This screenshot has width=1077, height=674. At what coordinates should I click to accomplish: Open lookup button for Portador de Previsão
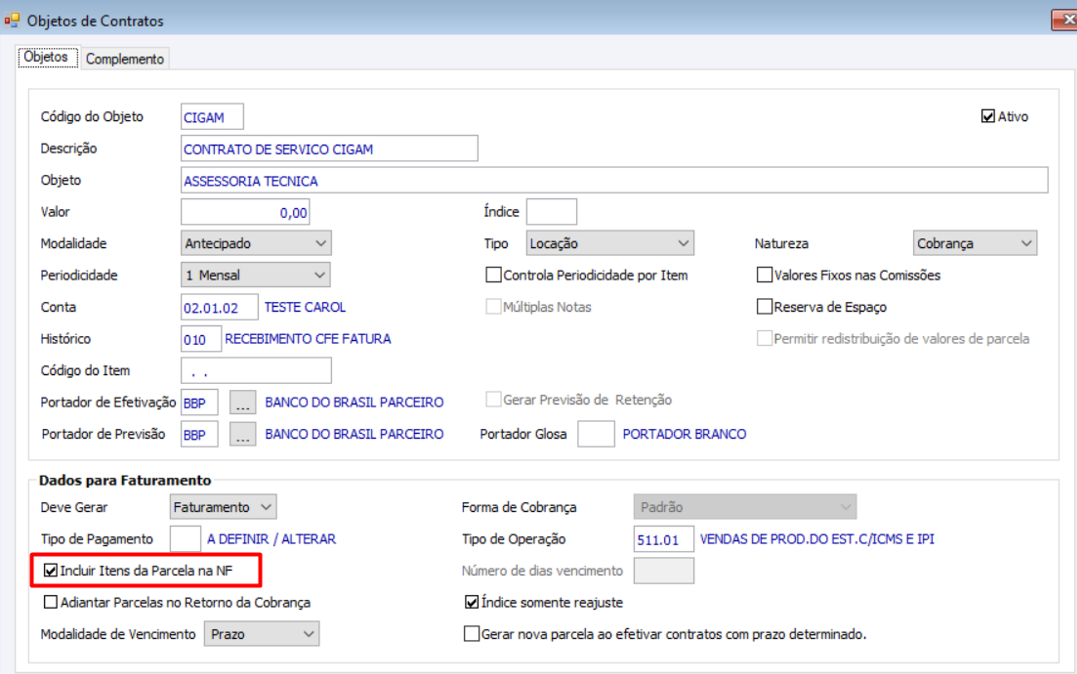pyautogui.click(x=242, y=434)
